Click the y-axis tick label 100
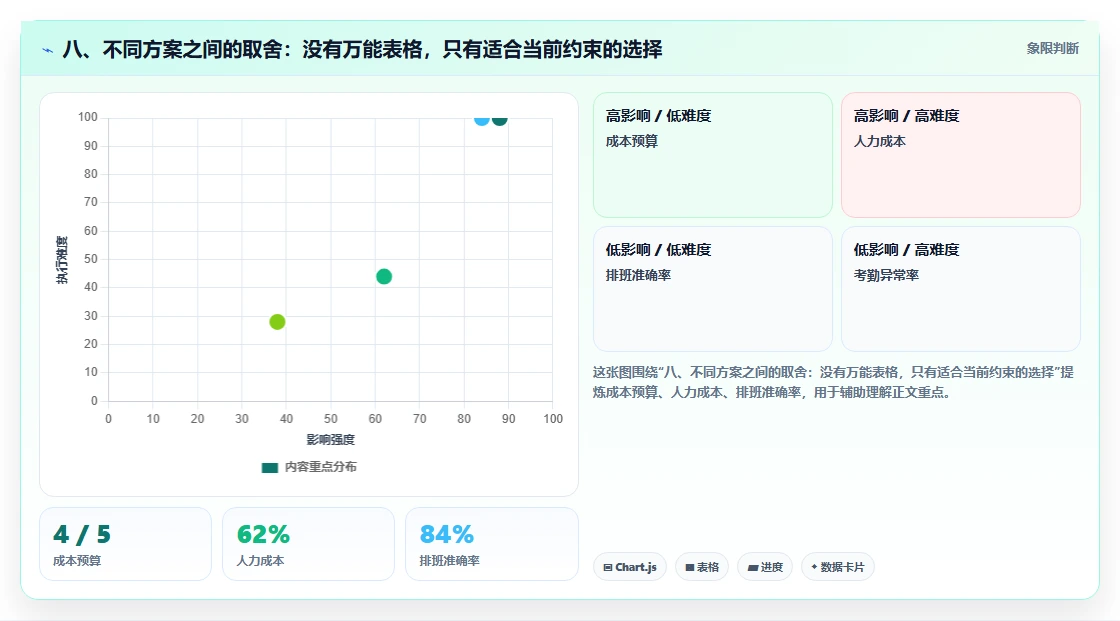The image size is (1120, 621). [x=88, y=117]
